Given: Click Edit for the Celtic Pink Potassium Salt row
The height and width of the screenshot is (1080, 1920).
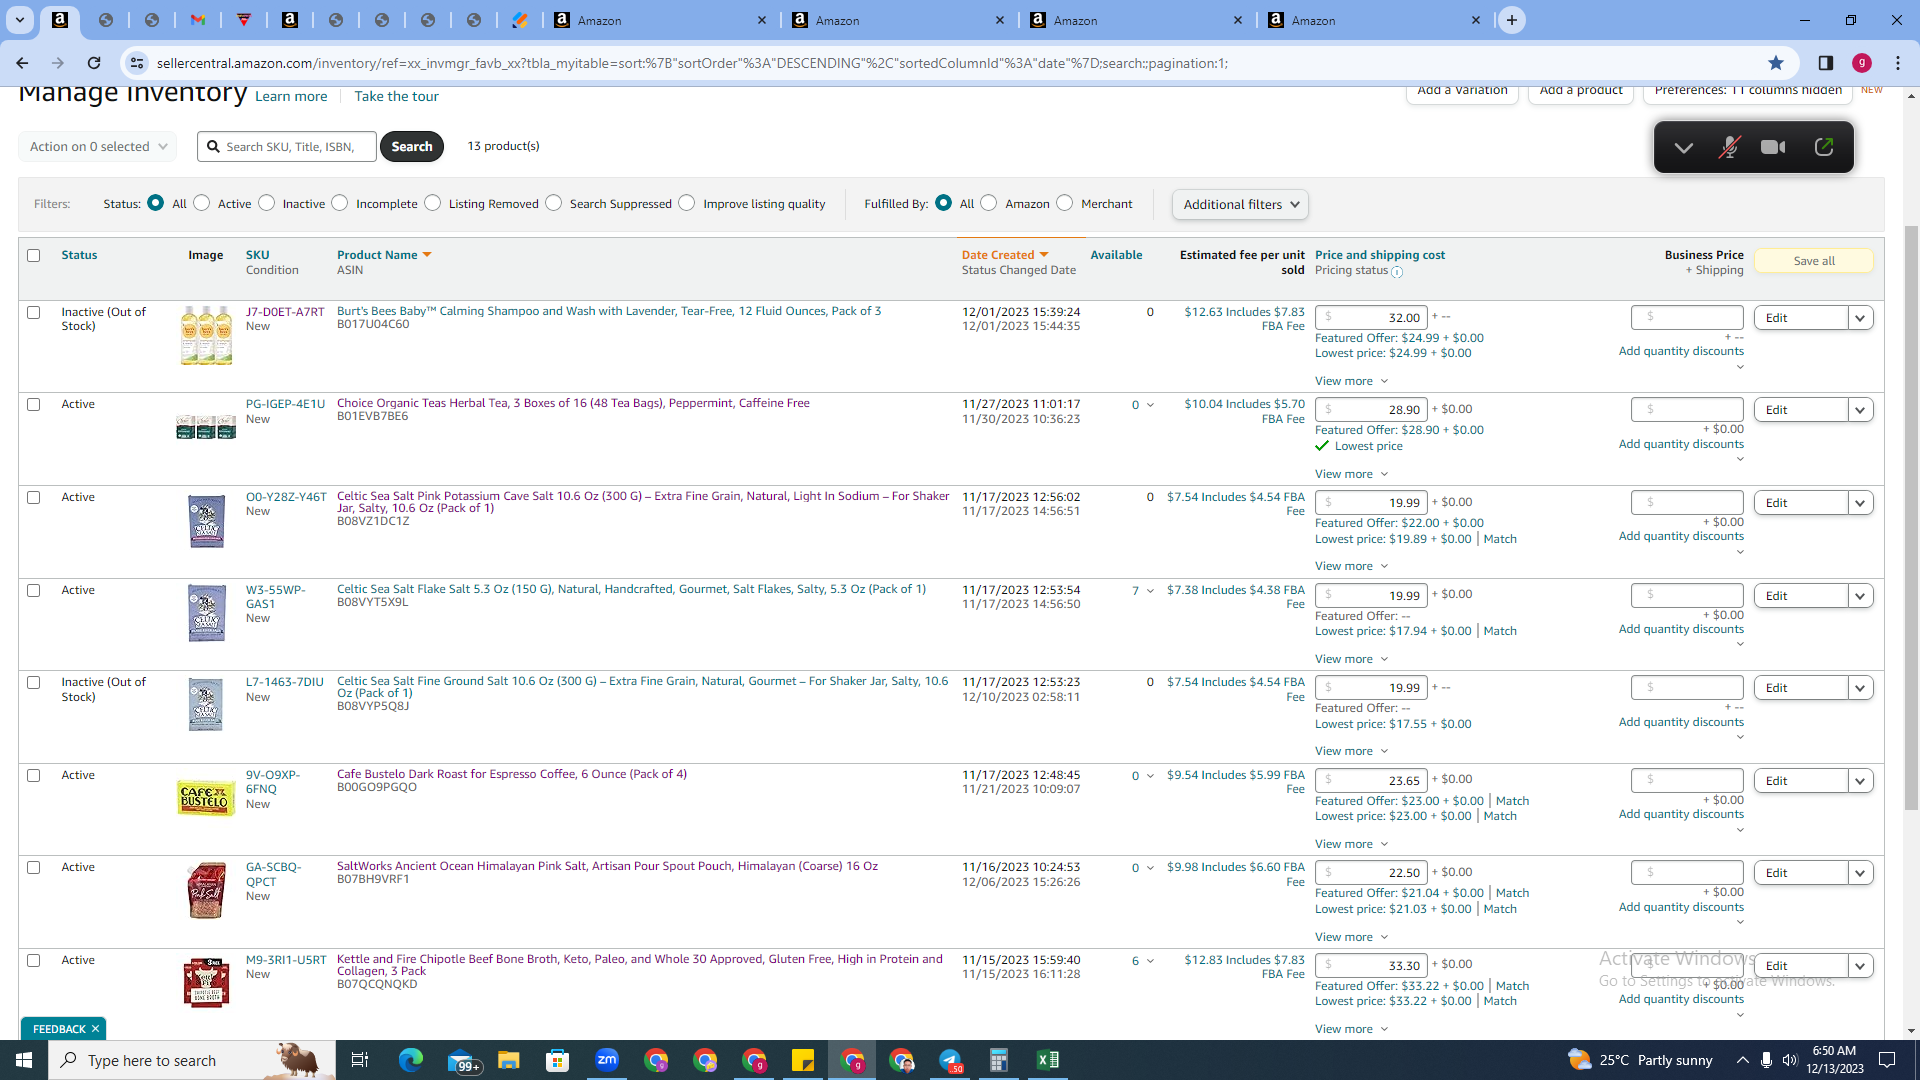Looking at the screenshot, I should (1800, 503).
